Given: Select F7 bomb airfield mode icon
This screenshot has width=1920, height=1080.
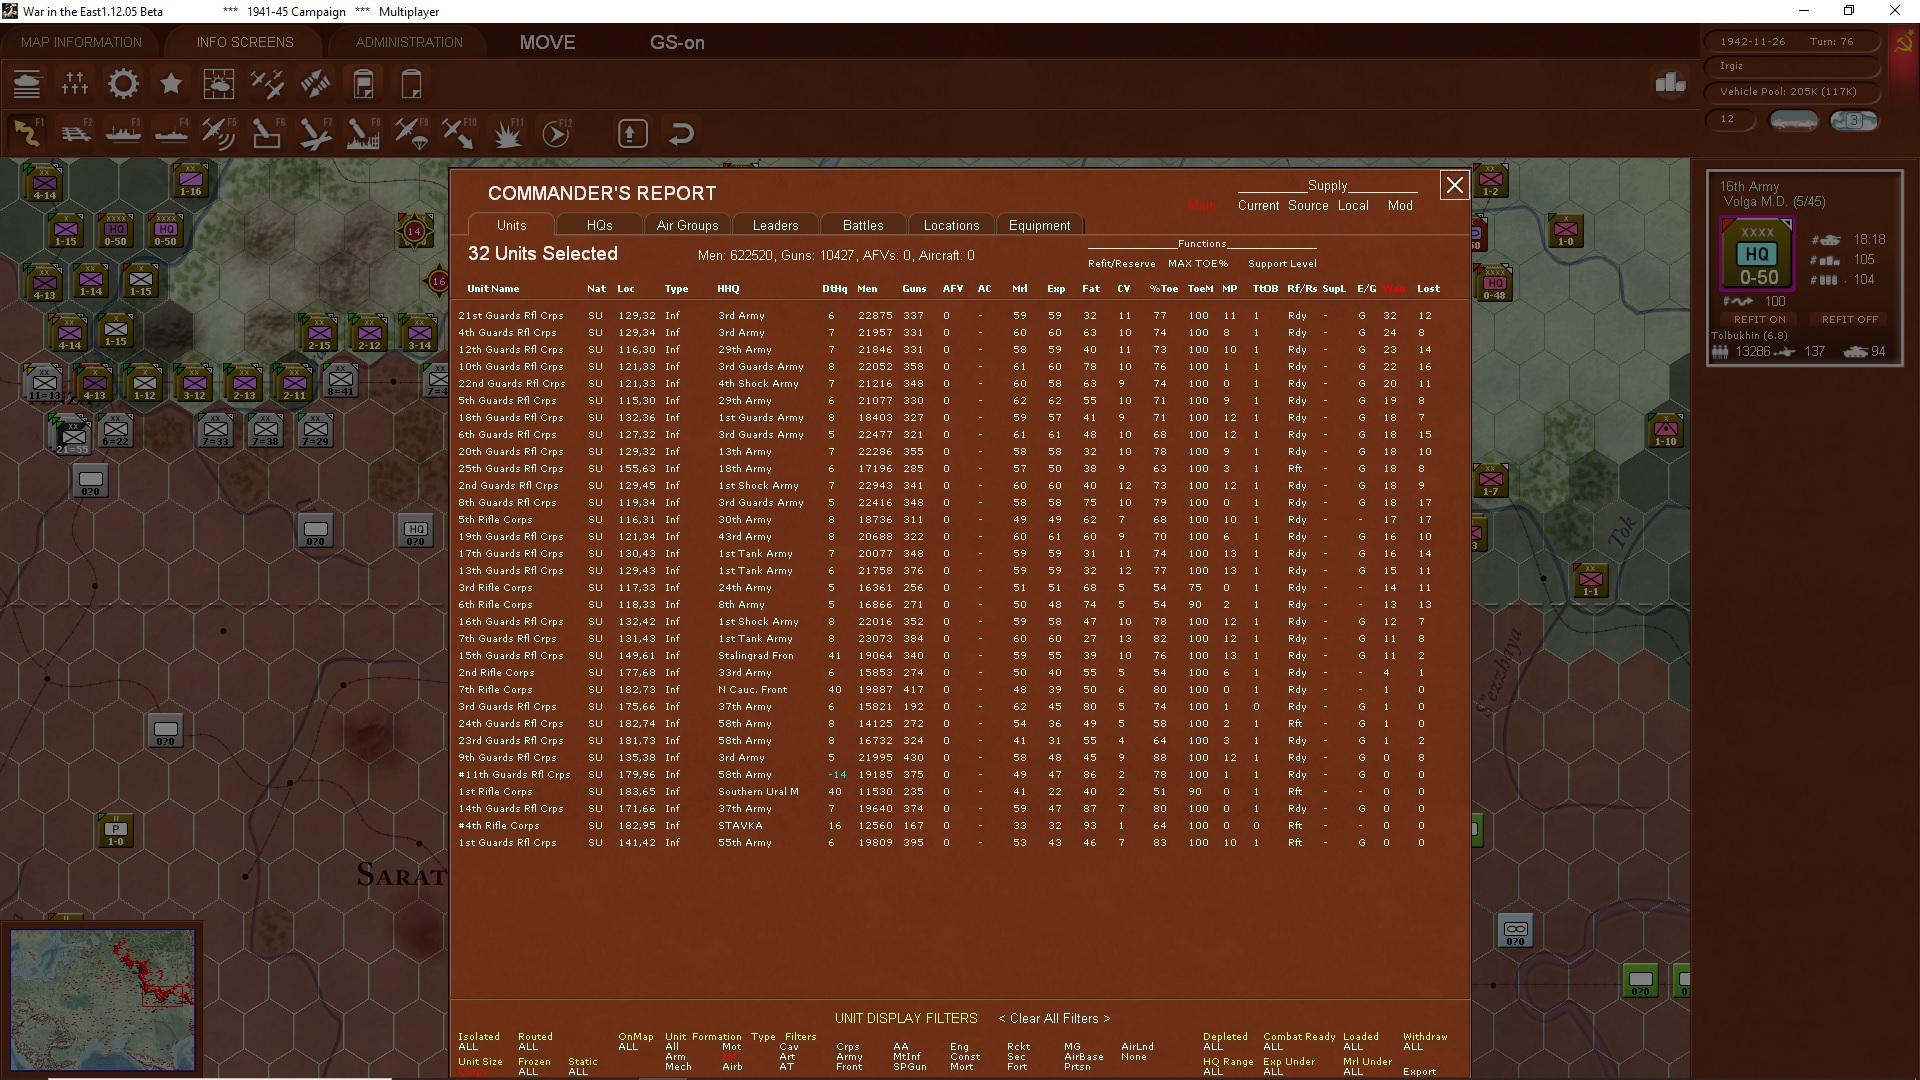Looking at the screenshot, I should click(x=315, y=133).
